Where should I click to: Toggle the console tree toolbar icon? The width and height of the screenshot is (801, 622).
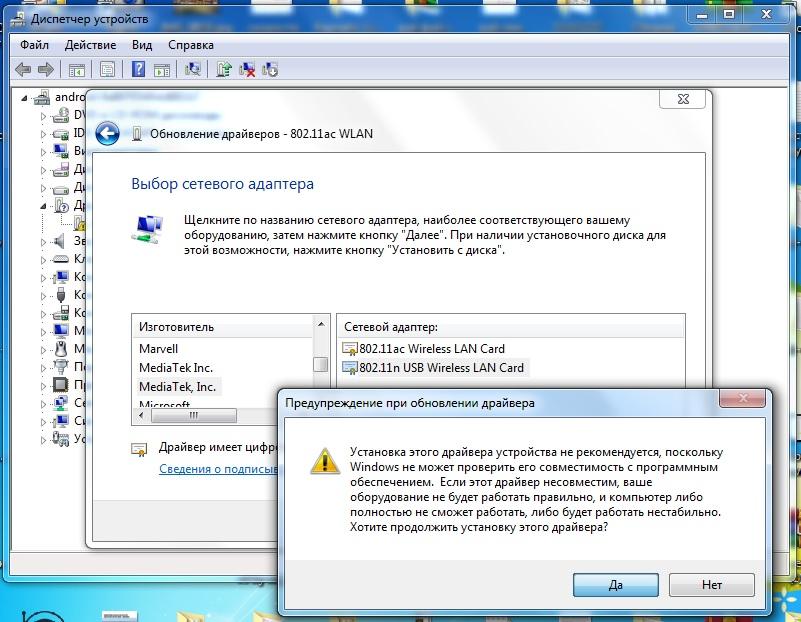tap(77, 69)
